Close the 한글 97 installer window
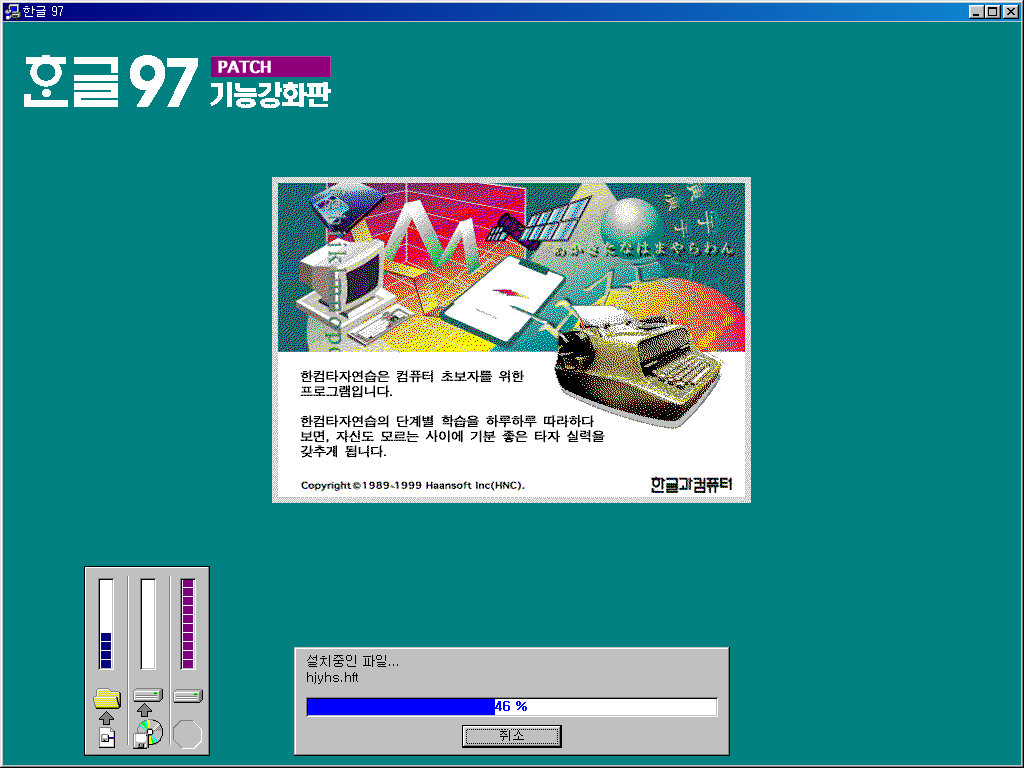 coord(1010,11)
